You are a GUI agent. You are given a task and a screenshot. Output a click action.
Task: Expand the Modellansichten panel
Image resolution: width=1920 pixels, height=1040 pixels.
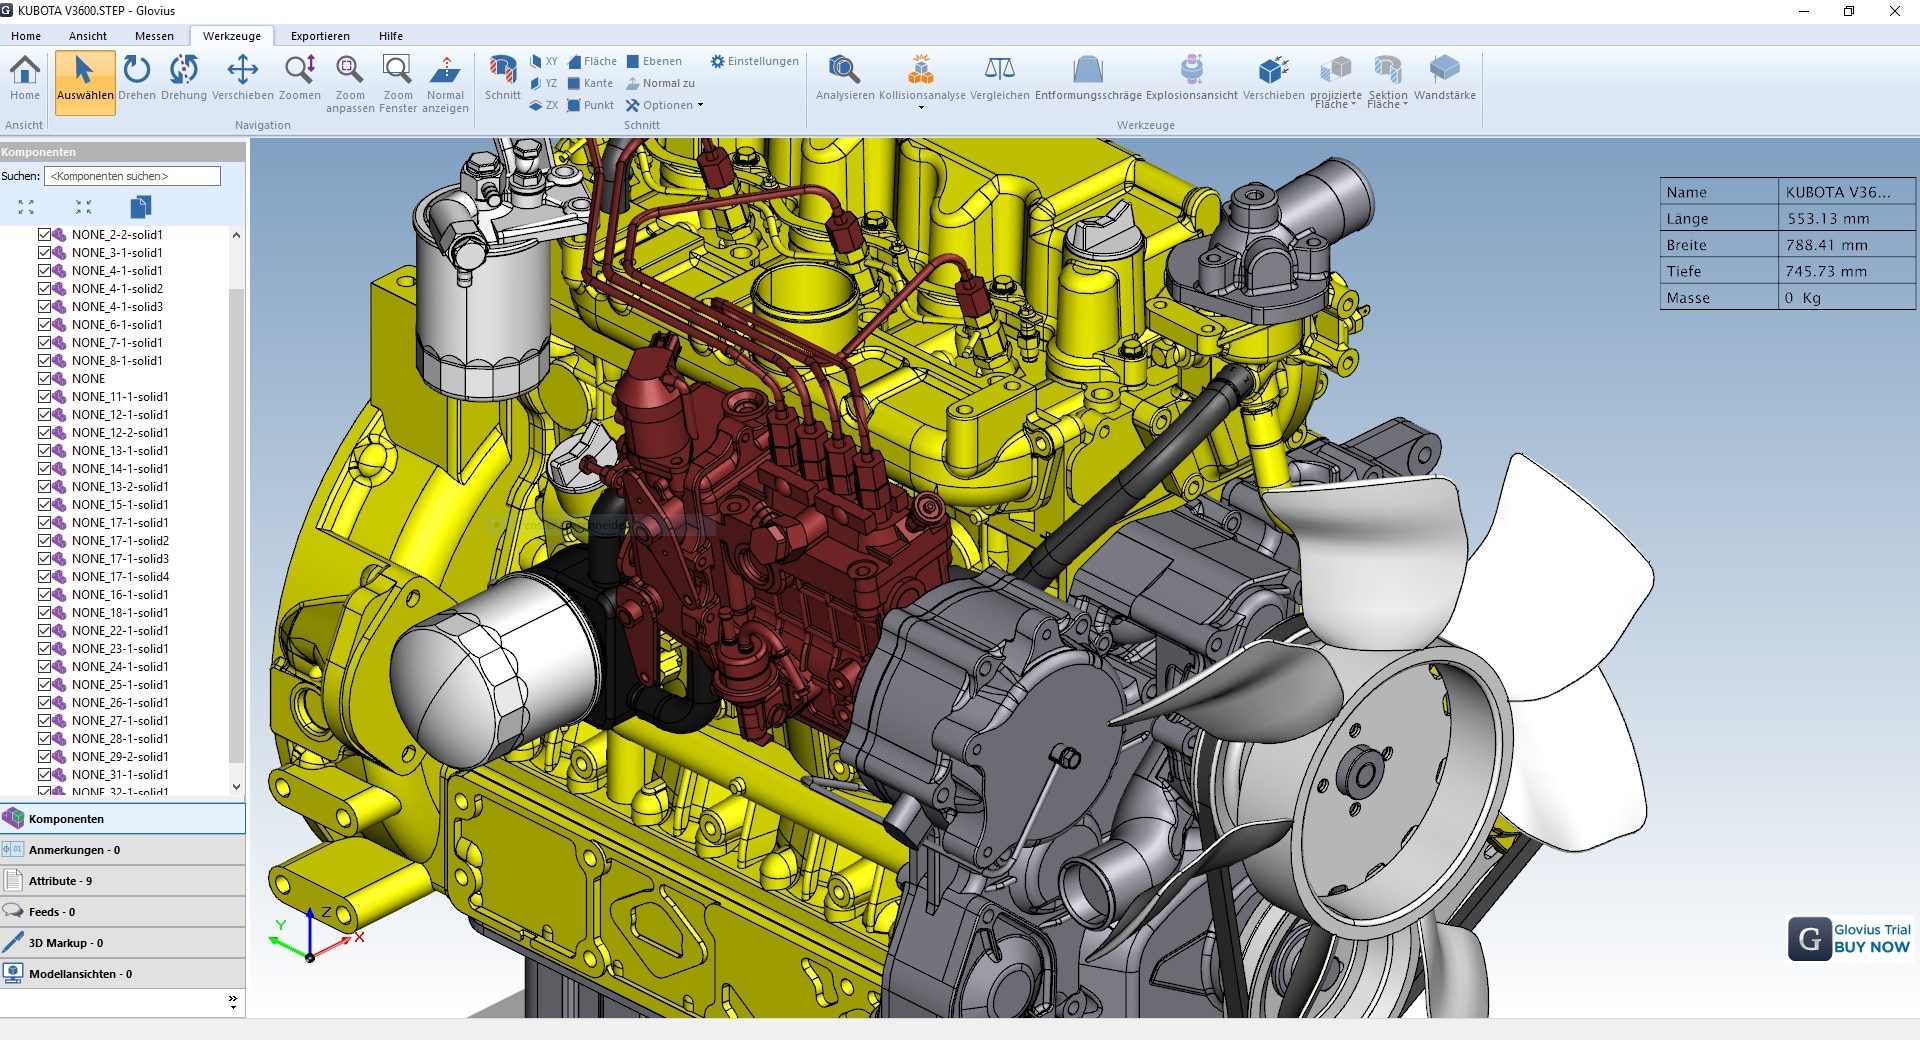coord(123,974)
